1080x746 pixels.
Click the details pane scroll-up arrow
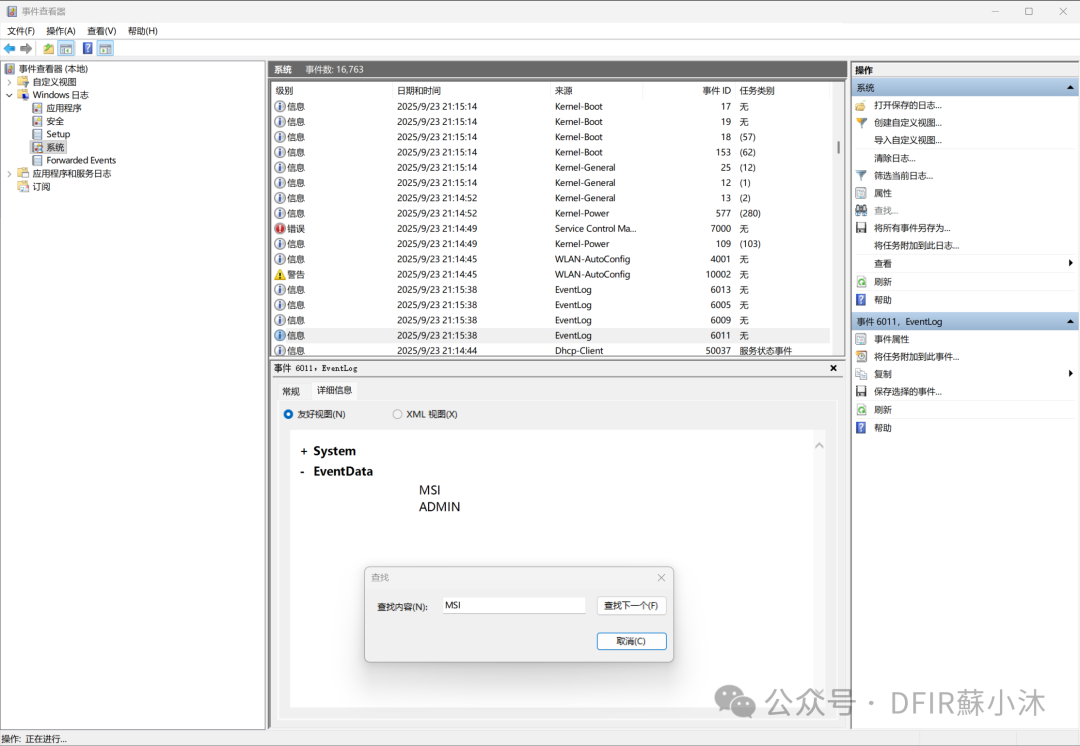(819, 446)
